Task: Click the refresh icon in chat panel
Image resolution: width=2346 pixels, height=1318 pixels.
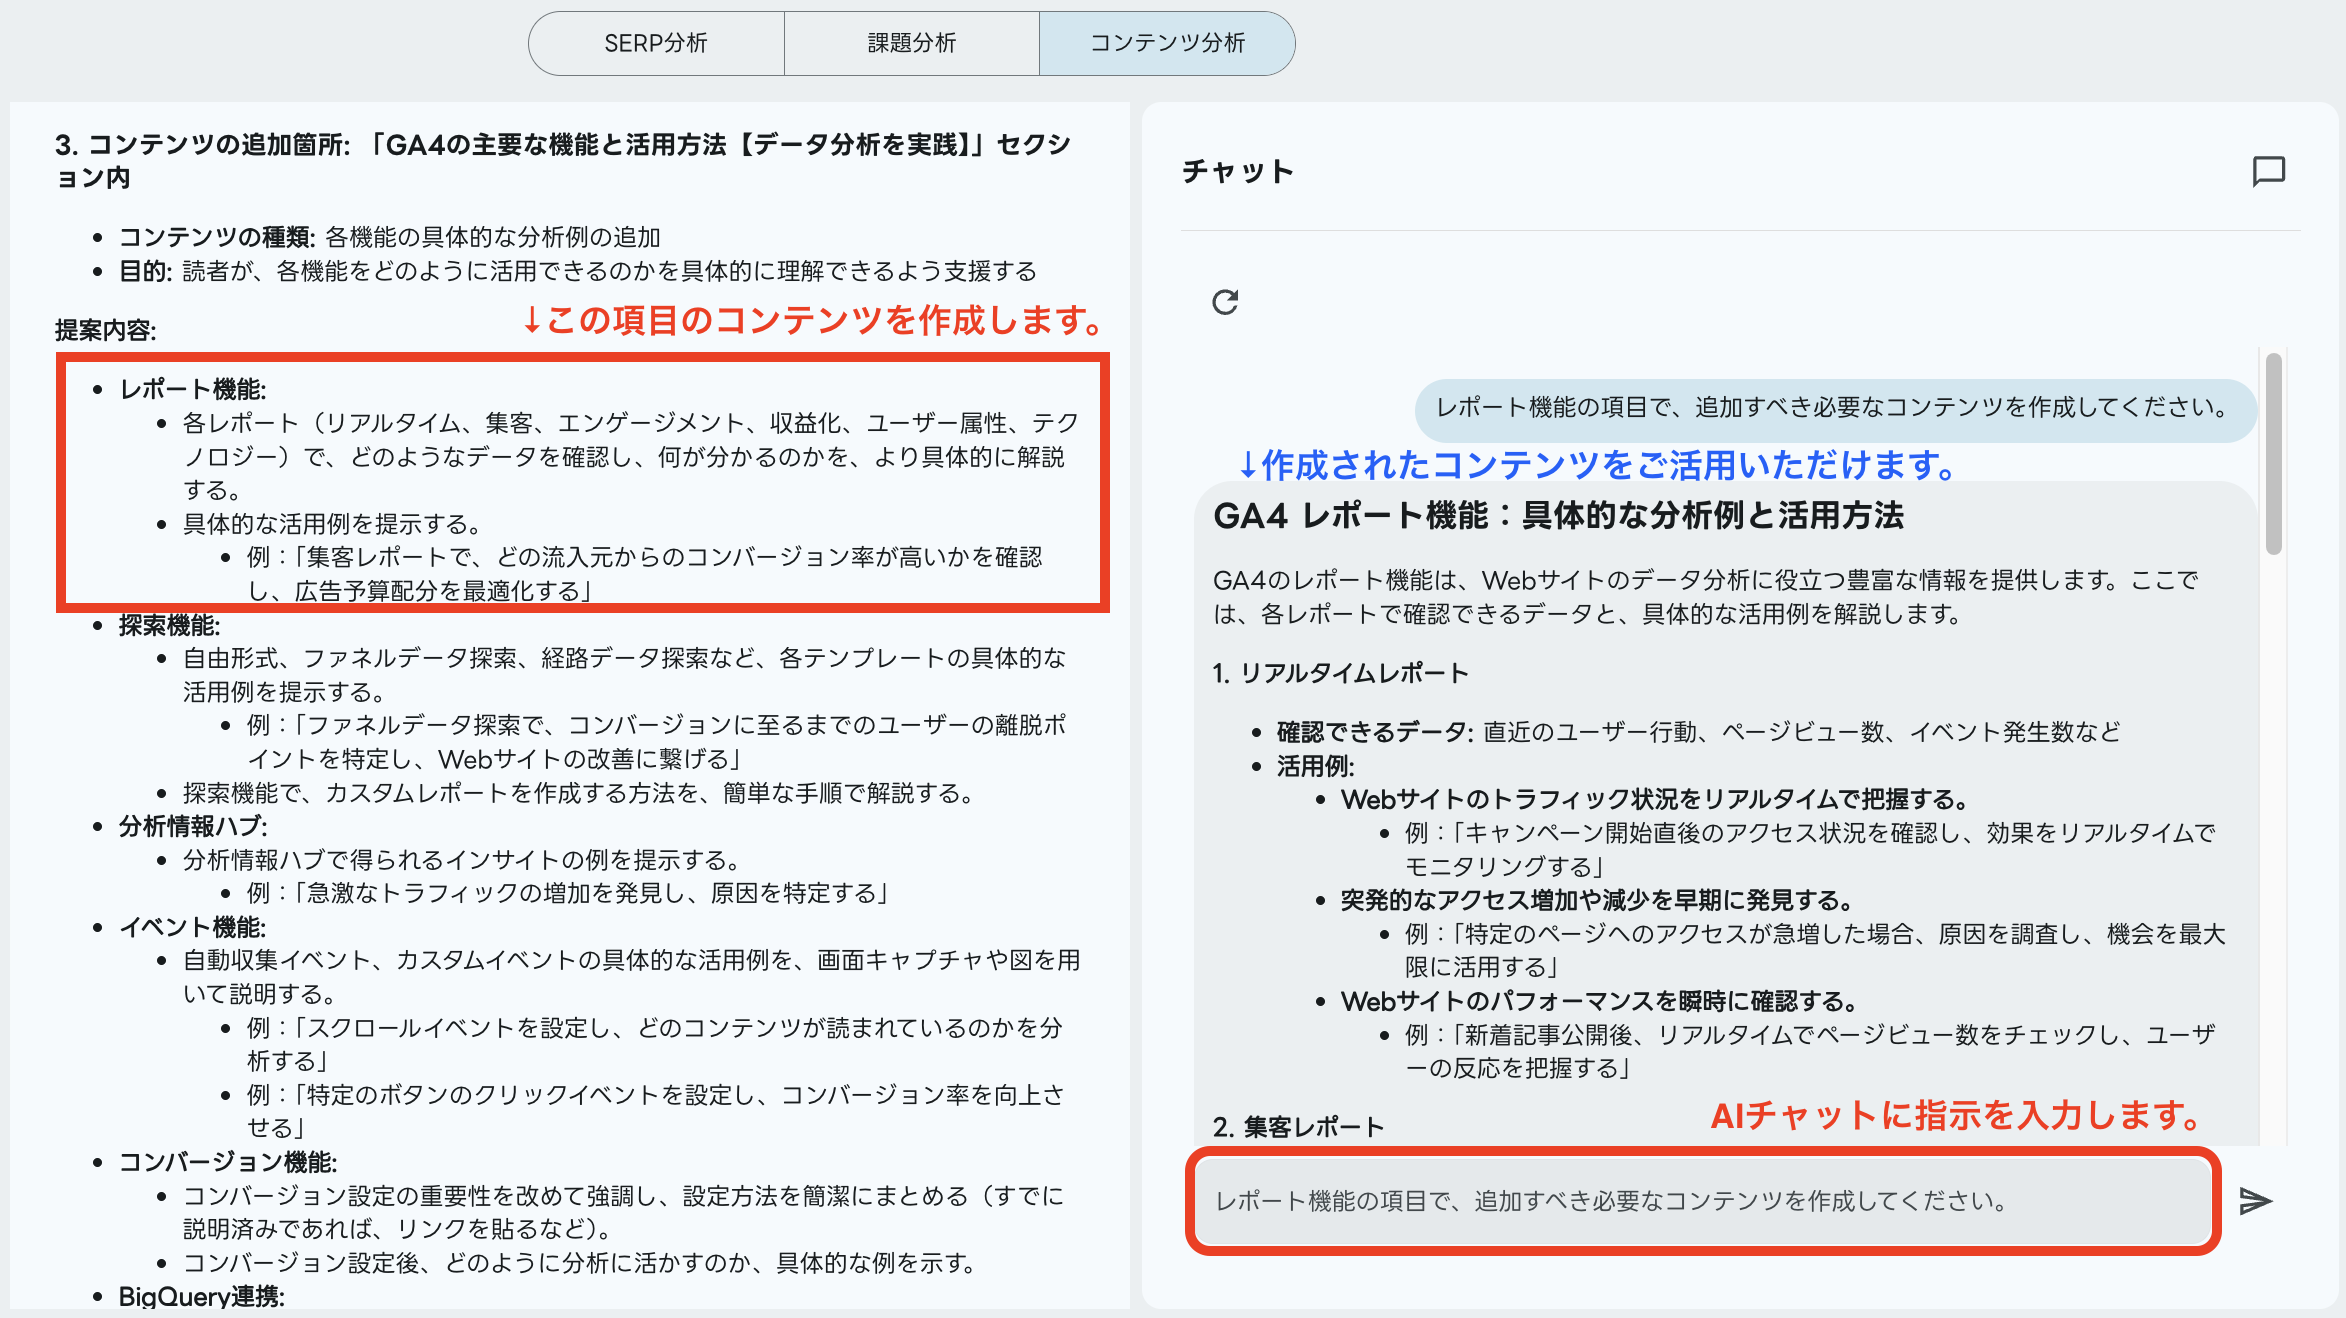Action: pyautogui.click(x=1225, y=302)
